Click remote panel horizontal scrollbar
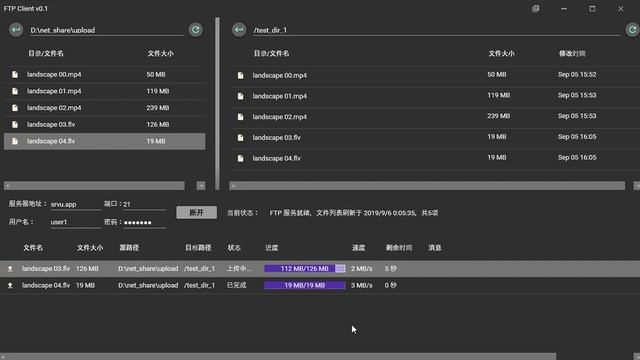Image resolution: width=640 pixels, height=360 pixels. pyautogui.click(x=427, y=186)
